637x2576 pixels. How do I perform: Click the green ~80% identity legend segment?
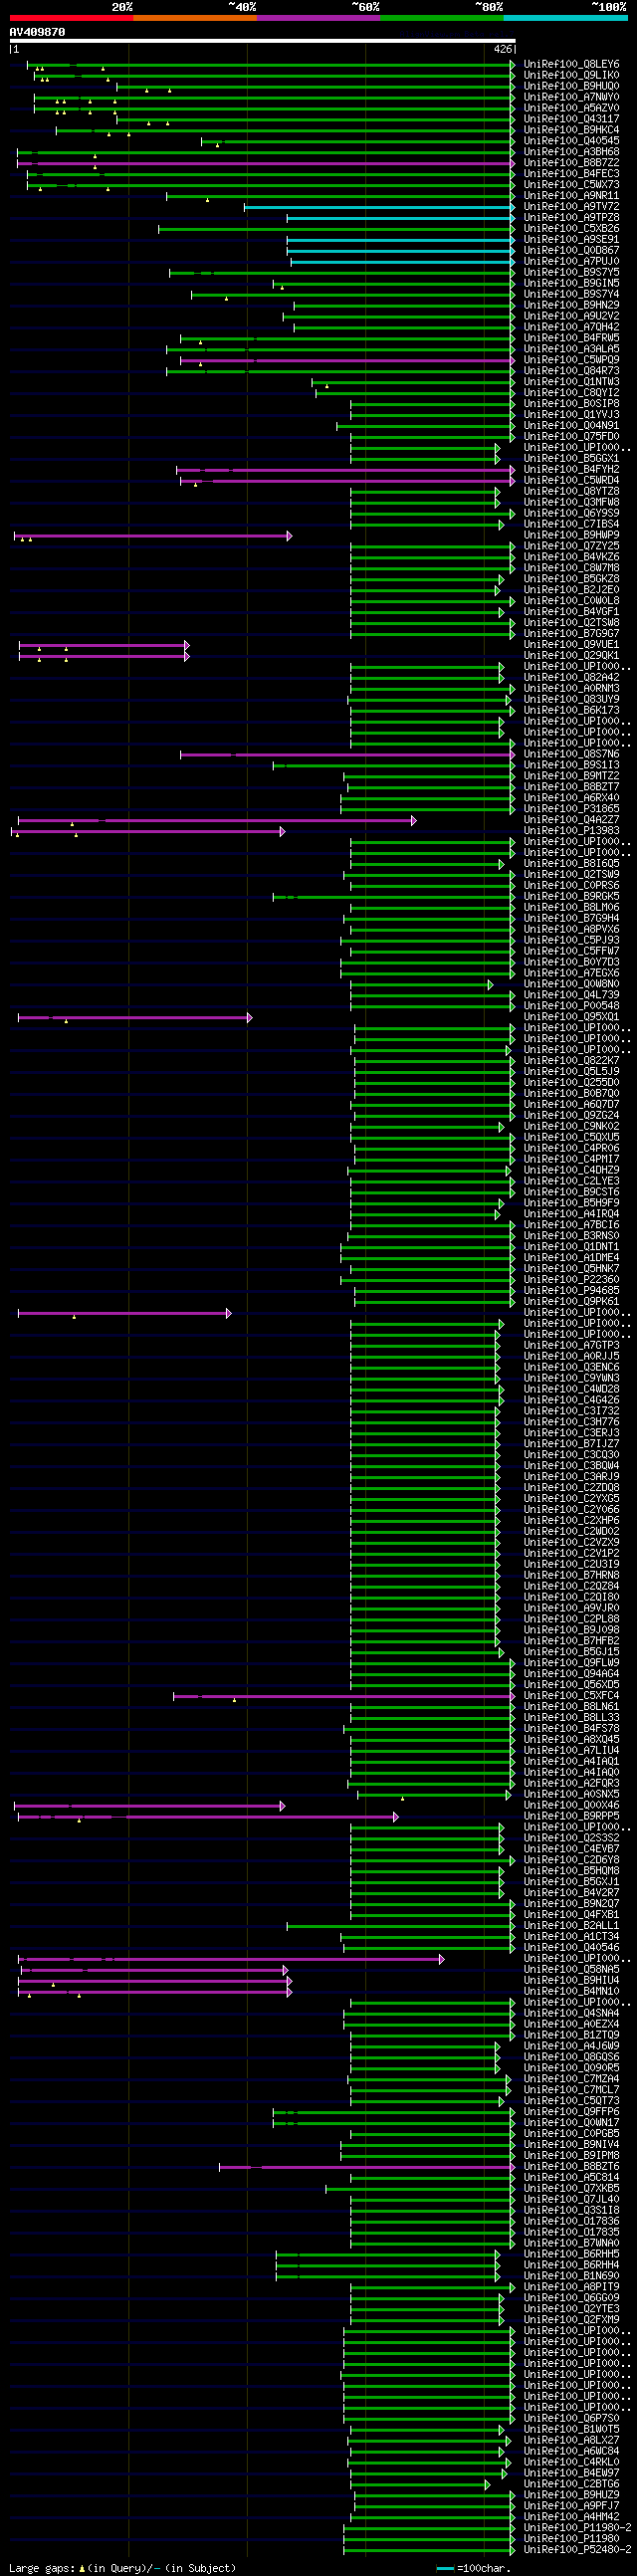tap(442, 18)
